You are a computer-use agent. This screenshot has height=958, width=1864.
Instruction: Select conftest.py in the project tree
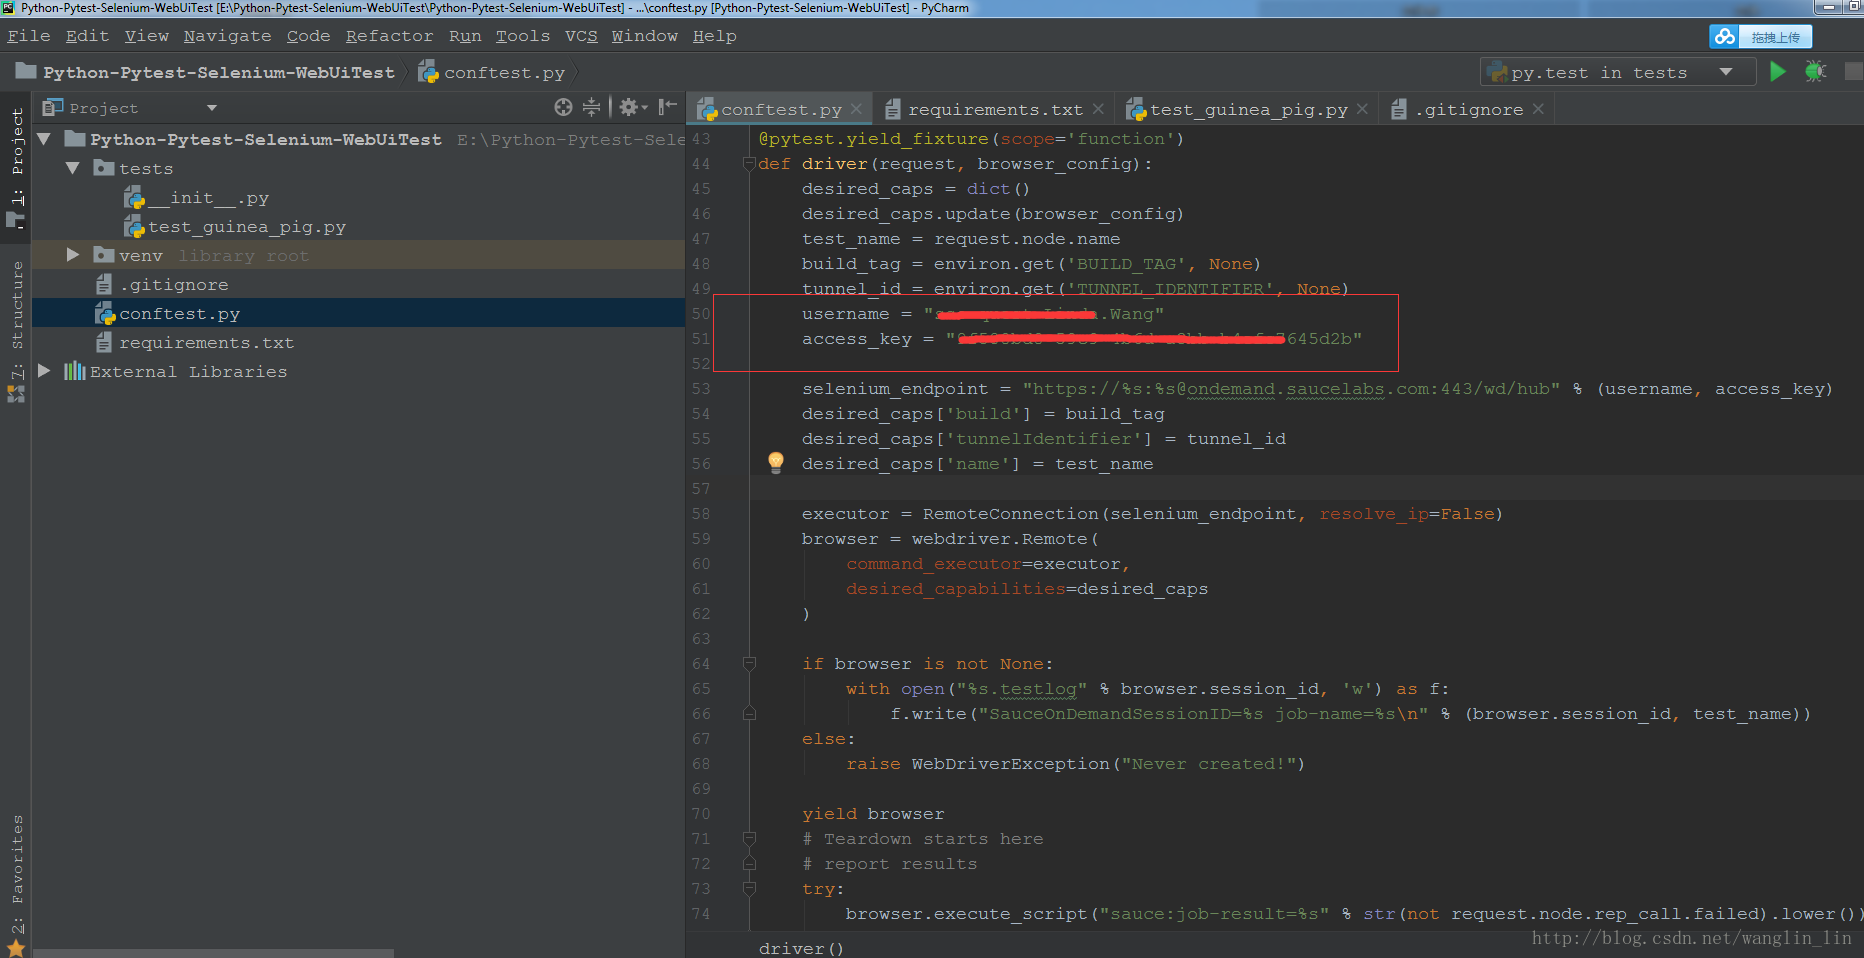[x=179, y=314]
